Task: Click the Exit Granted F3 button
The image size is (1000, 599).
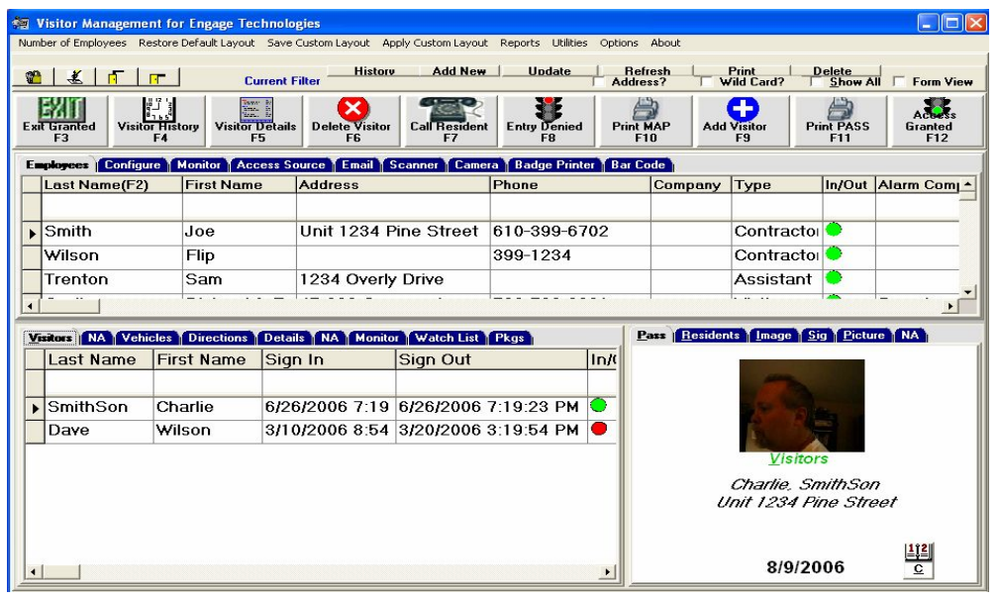Action: [x=60, y=121]
